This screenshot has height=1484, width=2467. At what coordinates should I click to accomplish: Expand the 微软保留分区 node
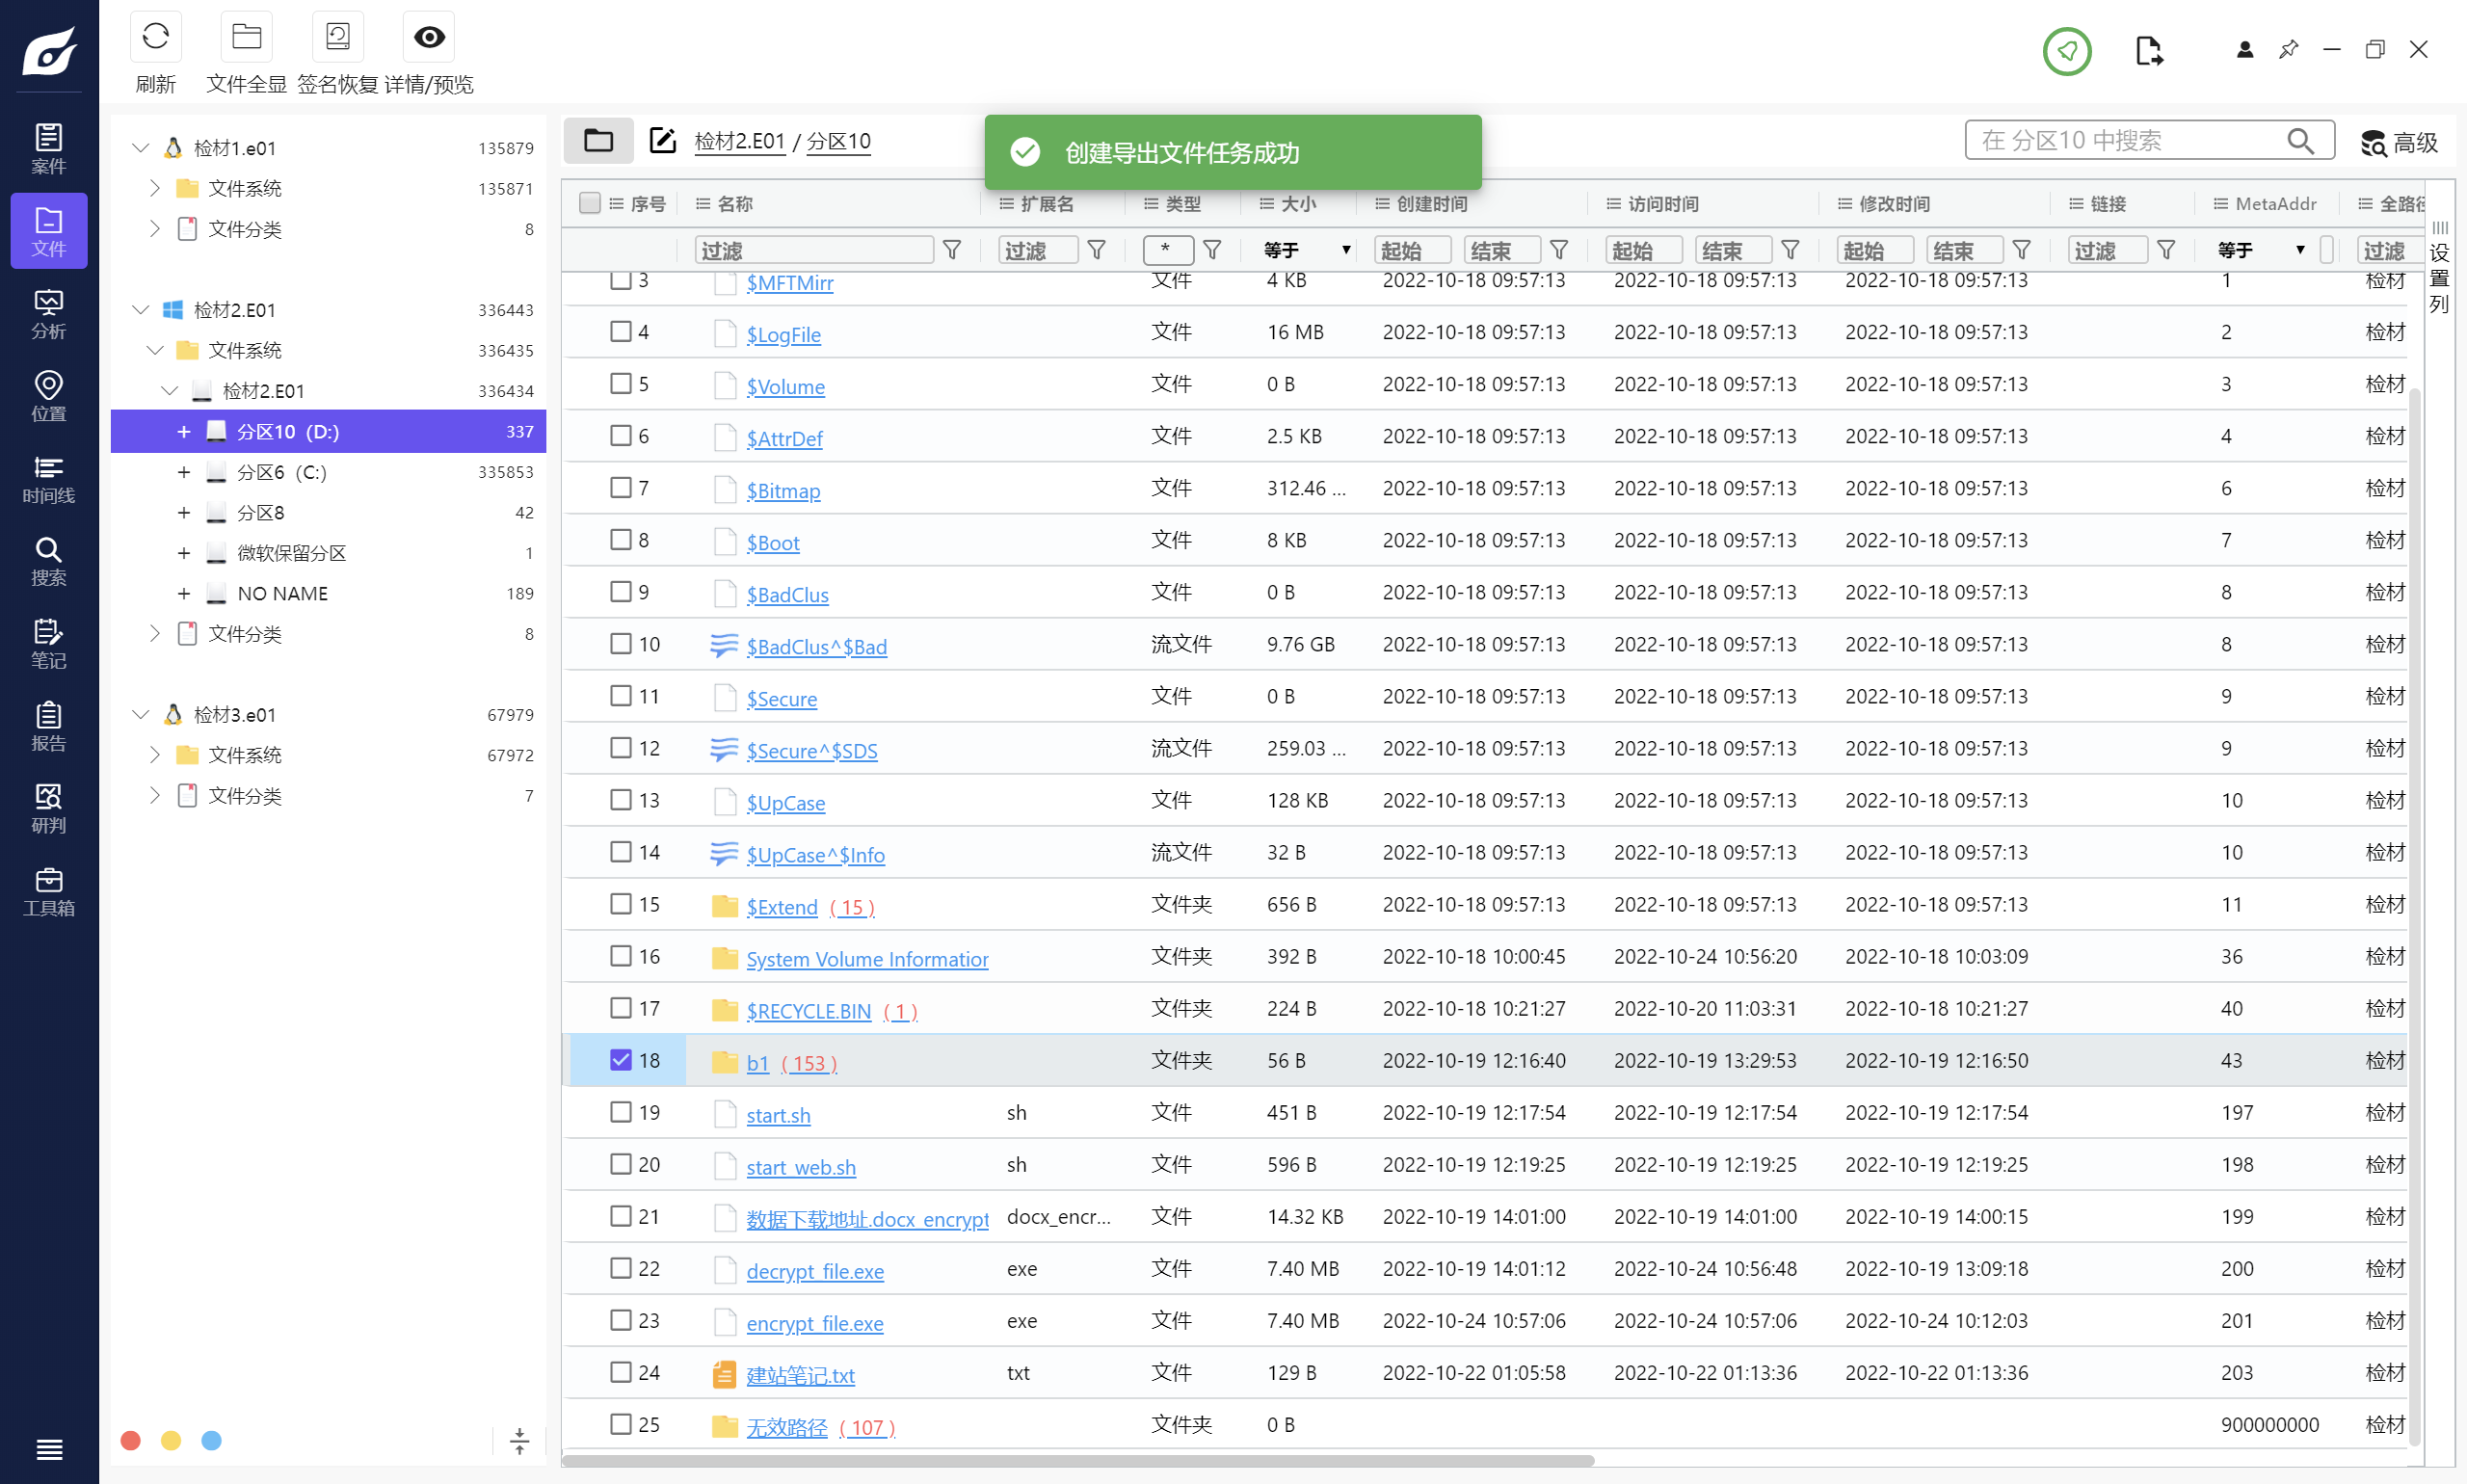pyautogui.click(x=184, y=553)
